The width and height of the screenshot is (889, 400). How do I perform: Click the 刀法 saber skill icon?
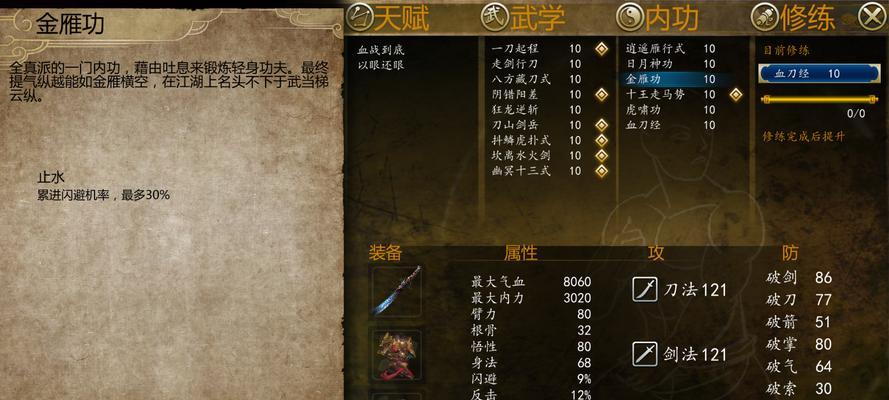click(x=645, y=290)
